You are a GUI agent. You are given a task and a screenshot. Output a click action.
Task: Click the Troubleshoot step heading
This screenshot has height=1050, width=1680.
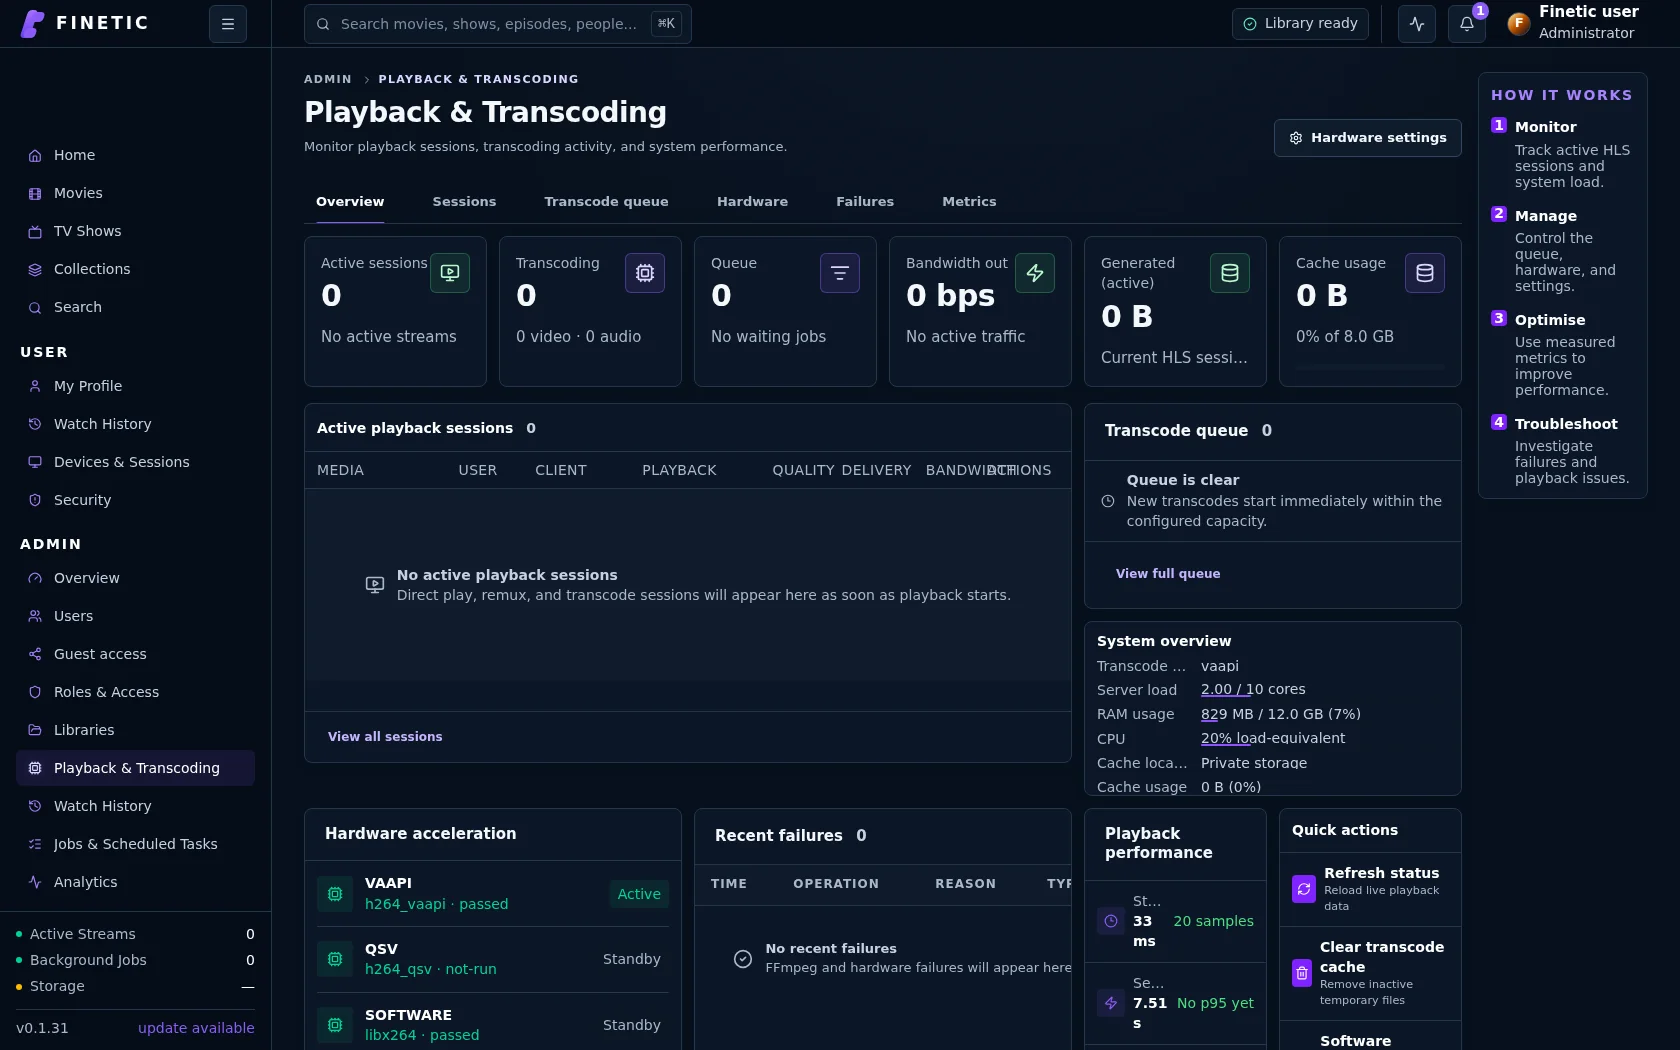(1566, 424)
